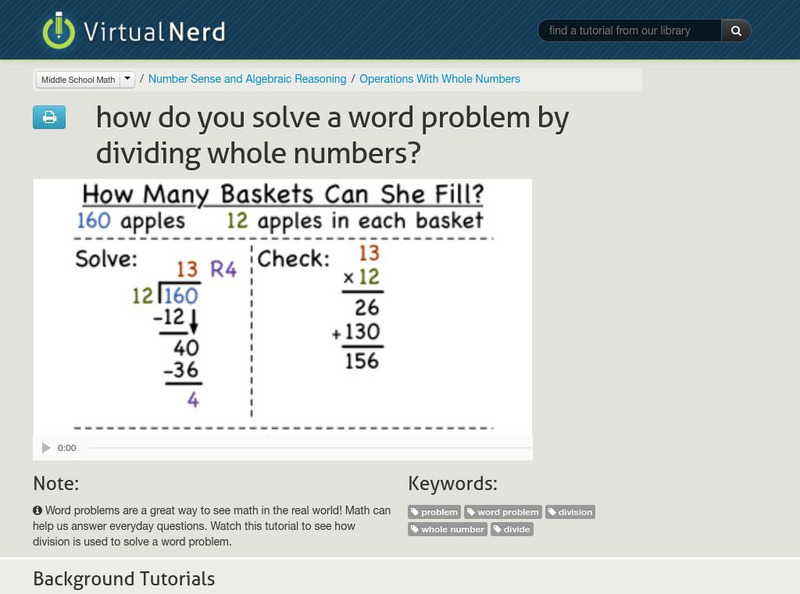Click the tag icon on the problem keyword
800x594 pixels.
point(414,511)
